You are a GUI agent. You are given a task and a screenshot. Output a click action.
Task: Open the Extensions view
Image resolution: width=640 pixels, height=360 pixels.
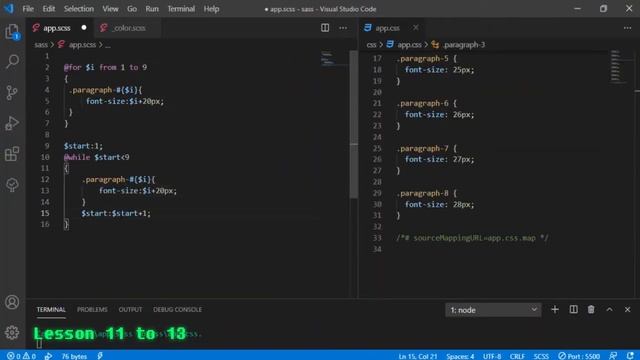tap(12, 154)
